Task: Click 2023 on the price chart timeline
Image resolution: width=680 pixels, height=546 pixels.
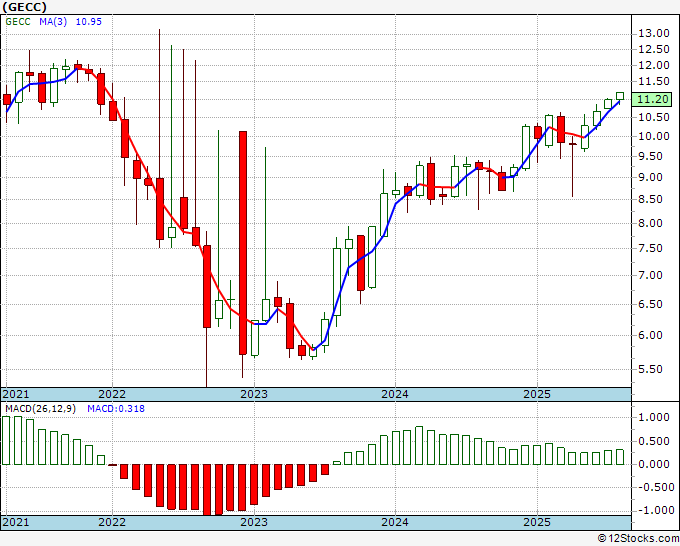Action: (254, 394)
